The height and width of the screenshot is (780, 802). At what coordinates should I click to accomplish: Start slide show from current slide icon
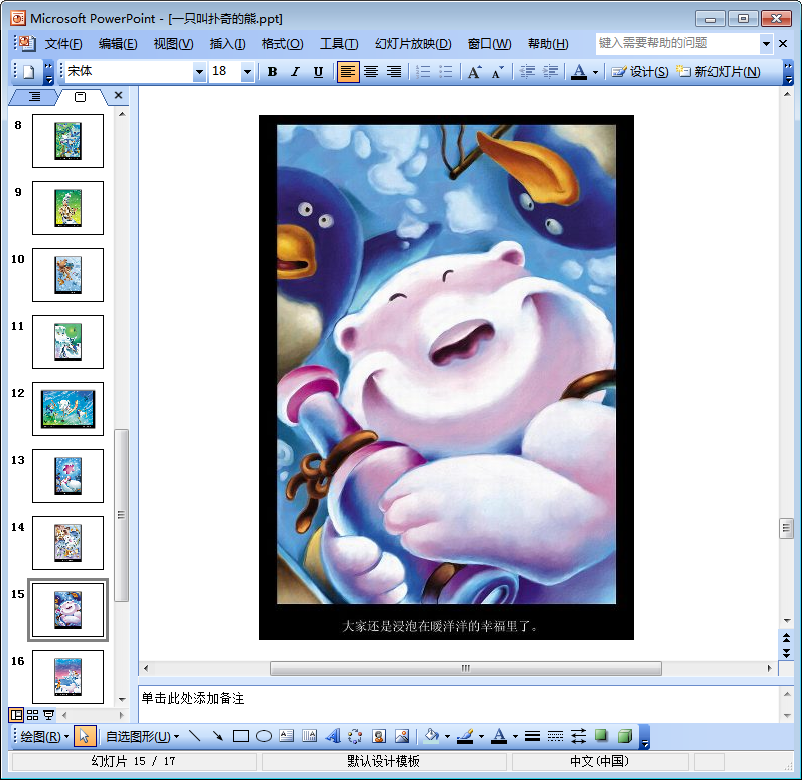pyautogui.click(x=49, y=715)
